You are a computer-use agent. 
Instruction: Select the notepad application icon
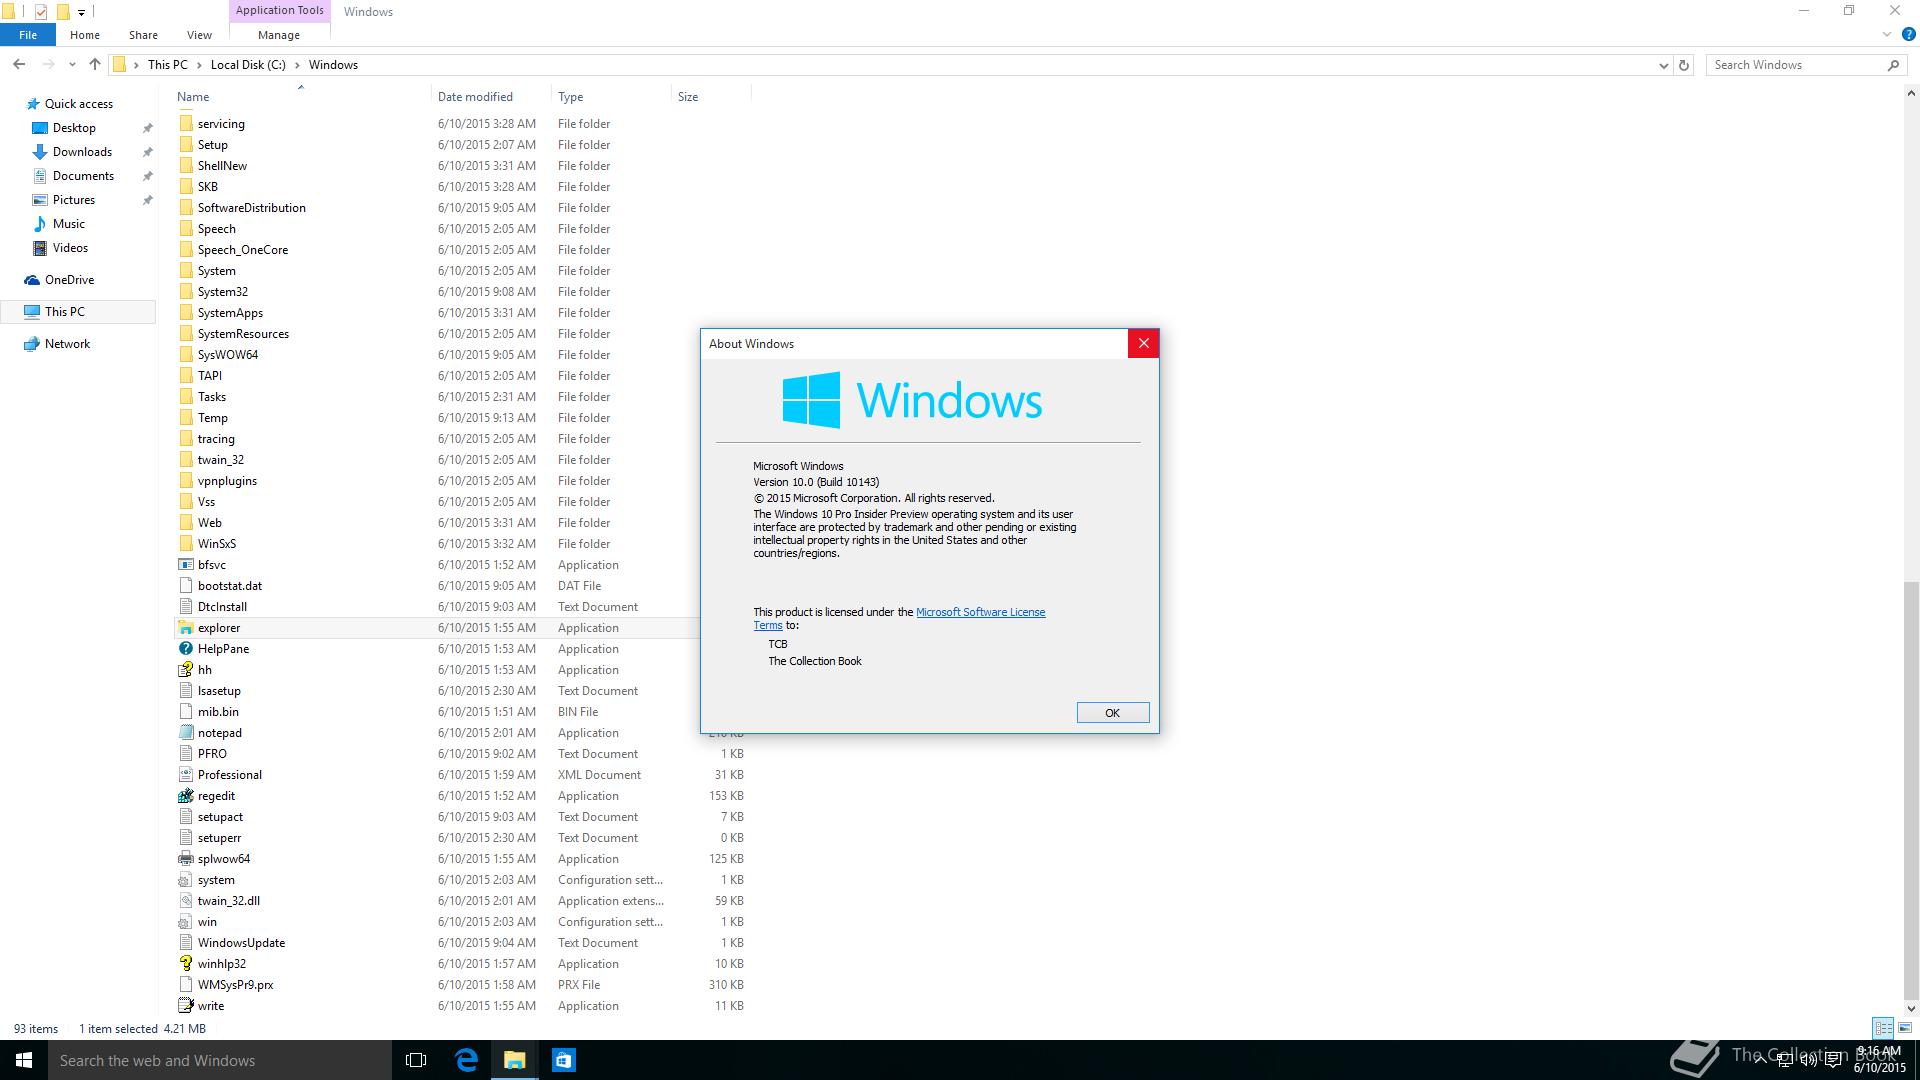pyautogui.click(x=185, y=733)
